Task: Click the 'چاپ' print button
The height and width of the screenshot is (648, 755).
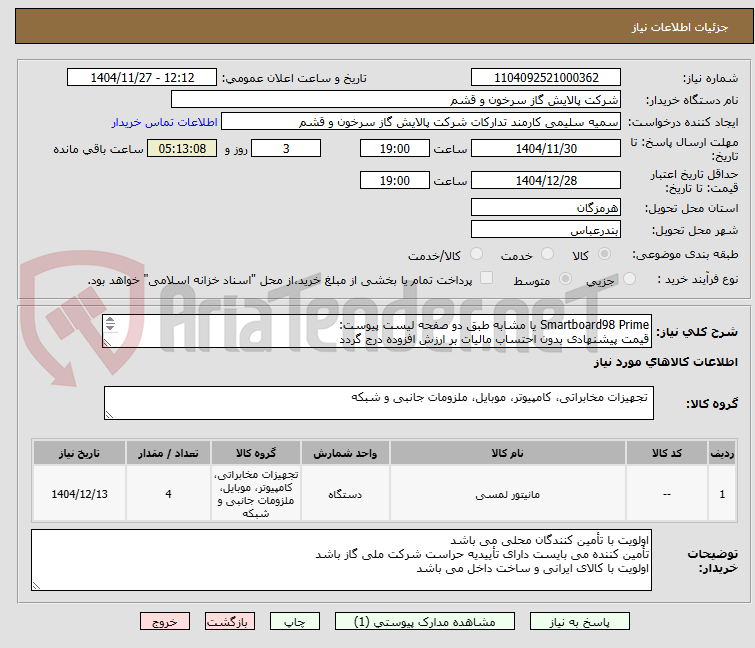Action: tap(295, 621)
